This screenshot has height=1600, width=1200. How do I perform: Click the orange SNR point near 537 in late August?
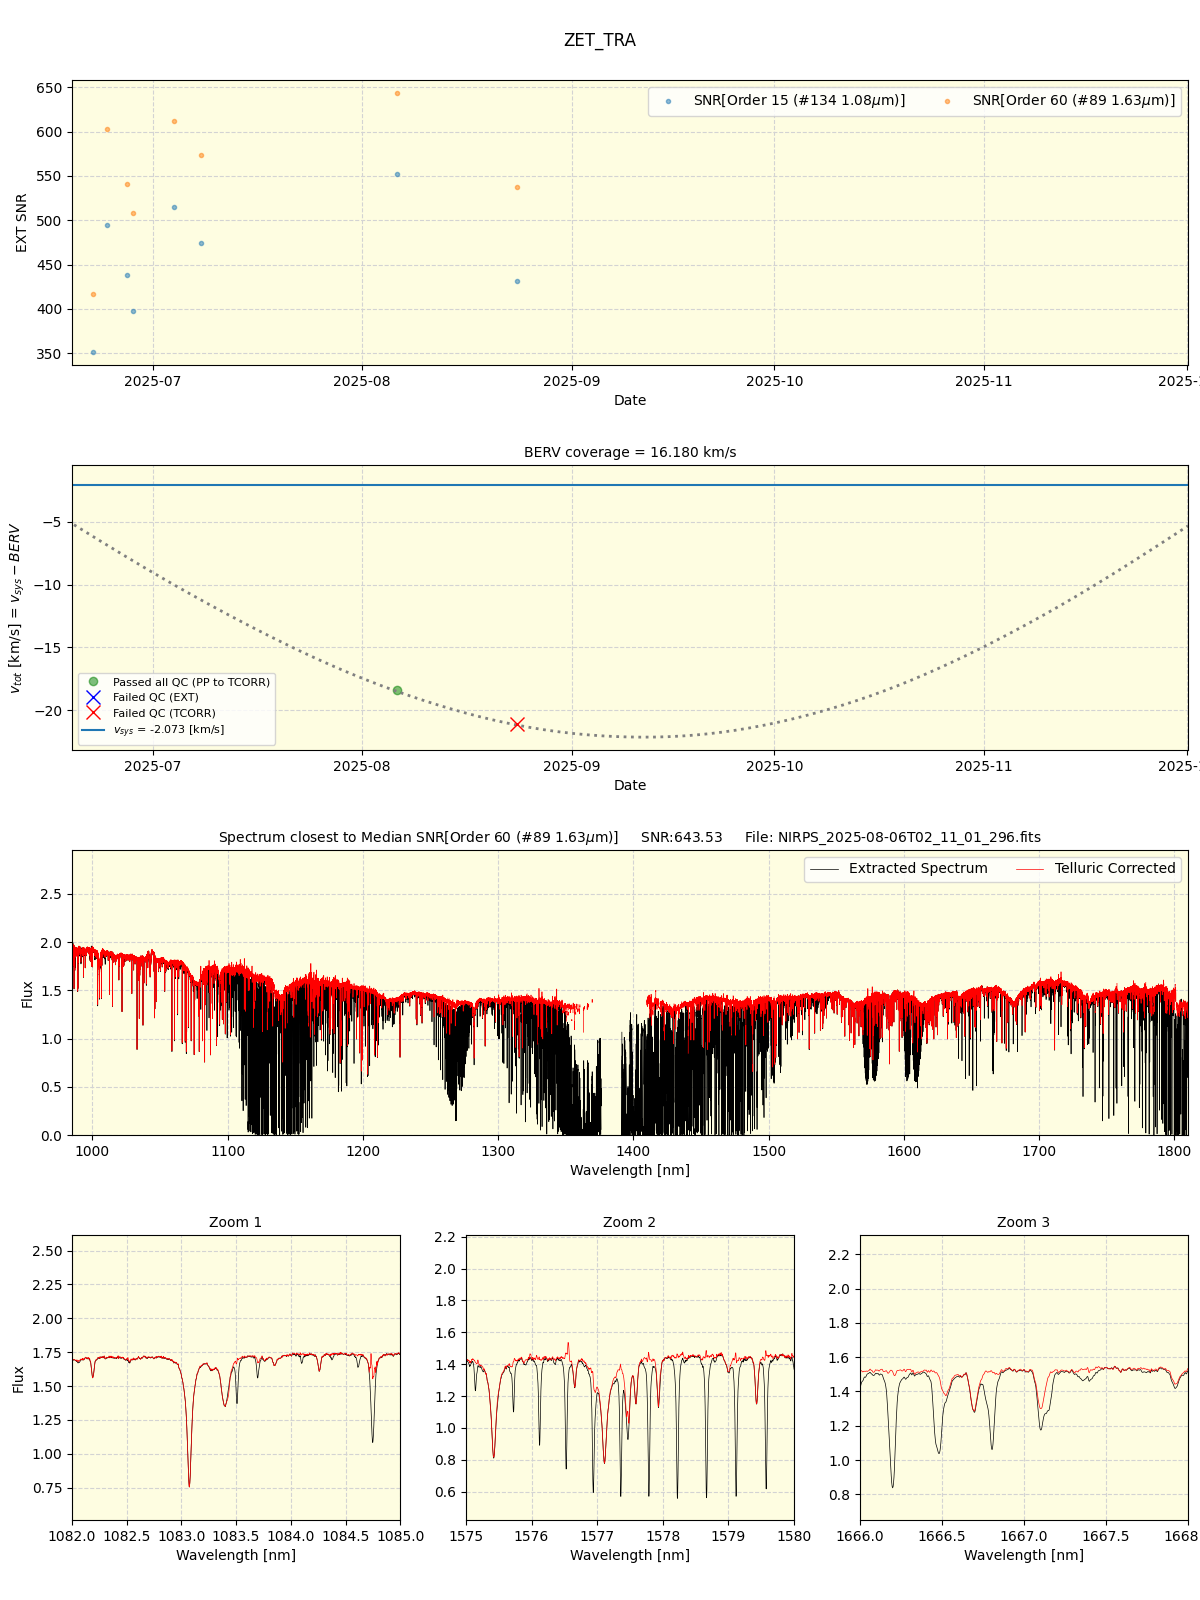click(x=517, y=188)
